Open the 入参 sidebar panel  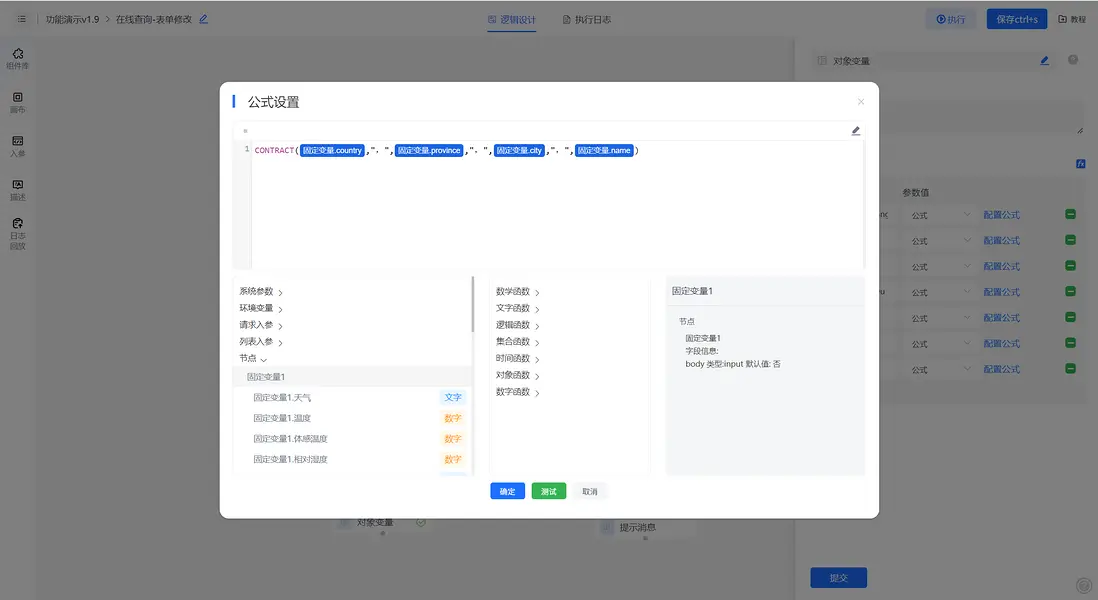coord(18,146)
